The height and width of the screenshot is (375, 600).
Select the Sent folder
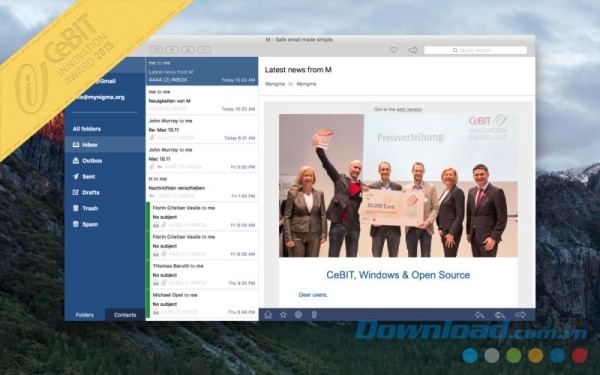click(105, 176)
